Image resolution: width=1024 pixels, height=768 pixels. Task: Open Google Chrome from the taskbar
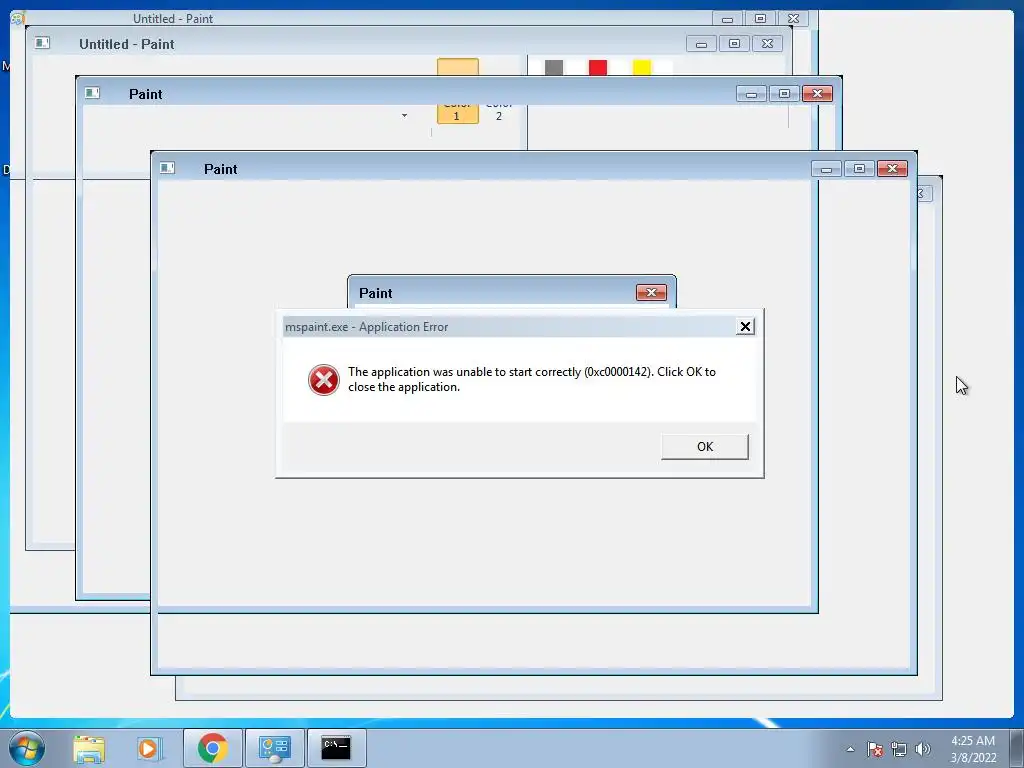pos(212,748)
